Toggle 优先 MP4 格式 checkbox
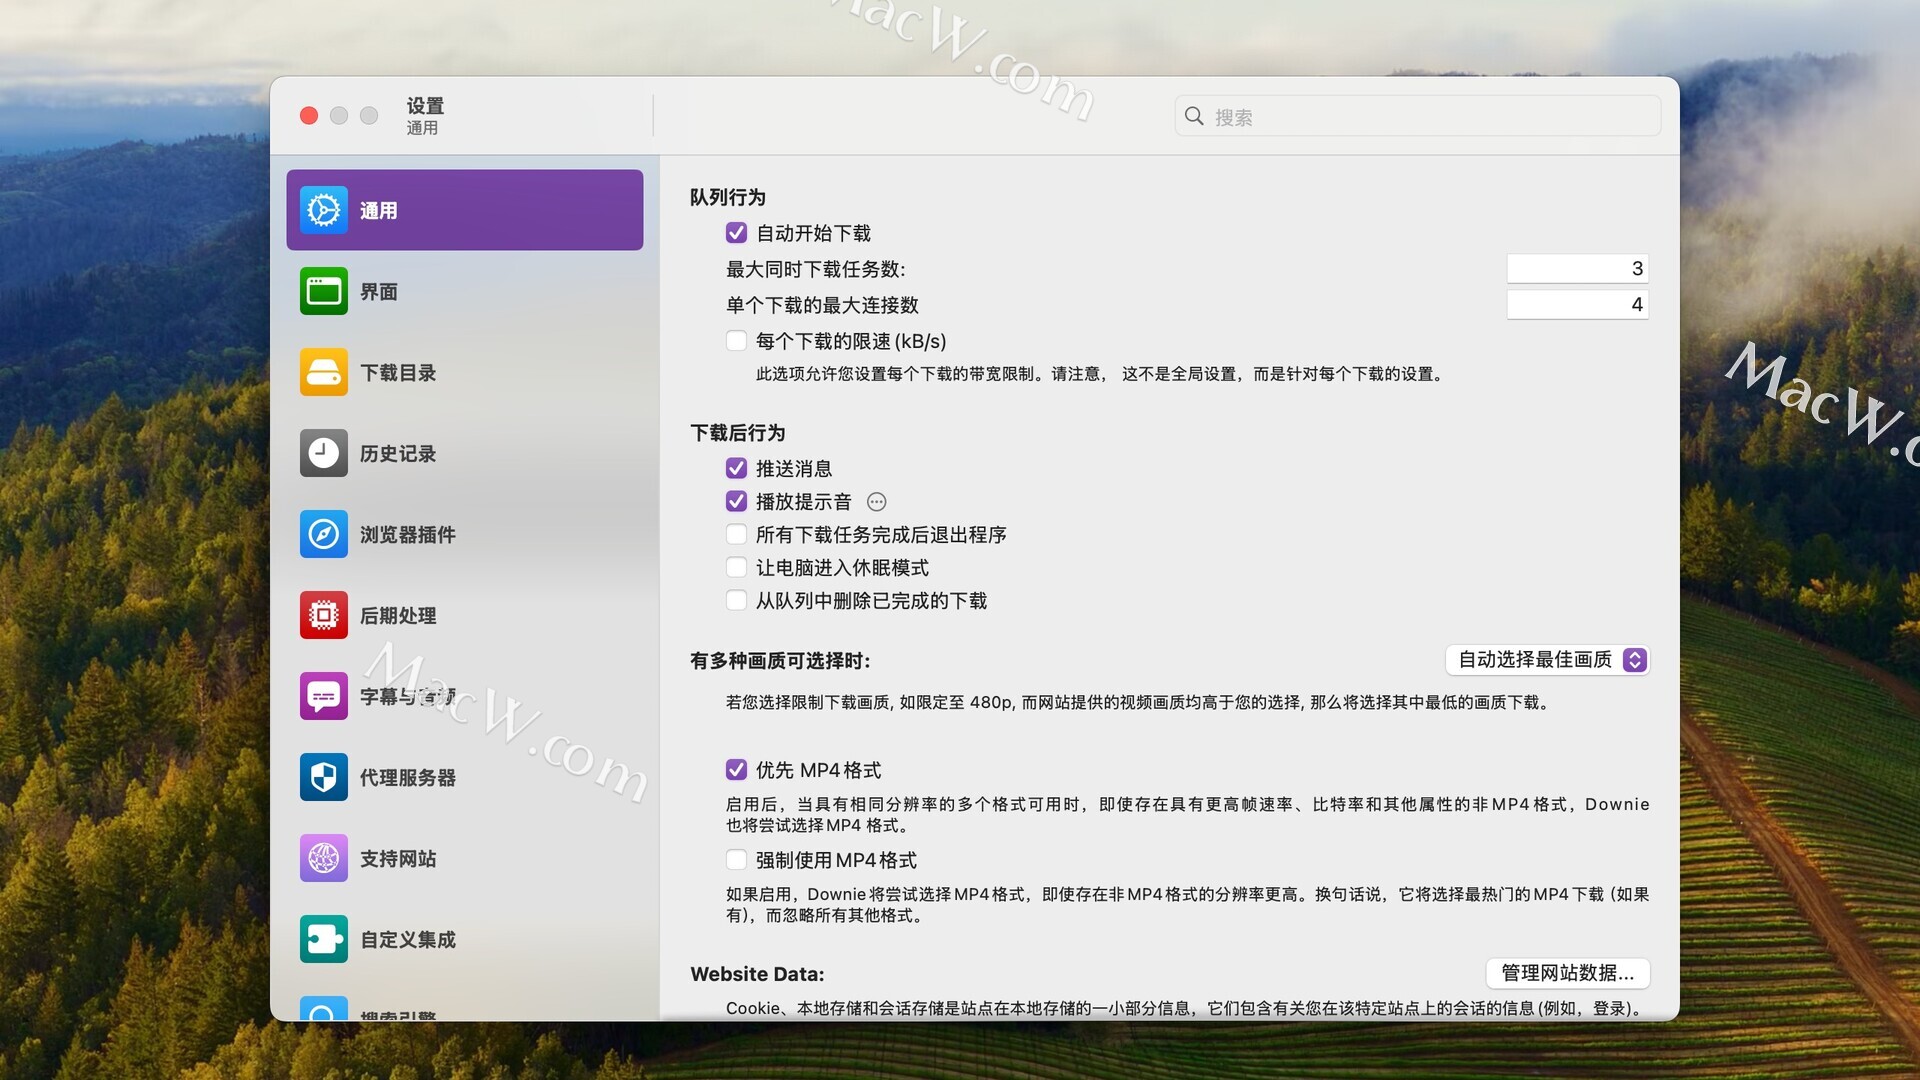The width and height of the screenshot is (1920, 1080). pos(736,769)
